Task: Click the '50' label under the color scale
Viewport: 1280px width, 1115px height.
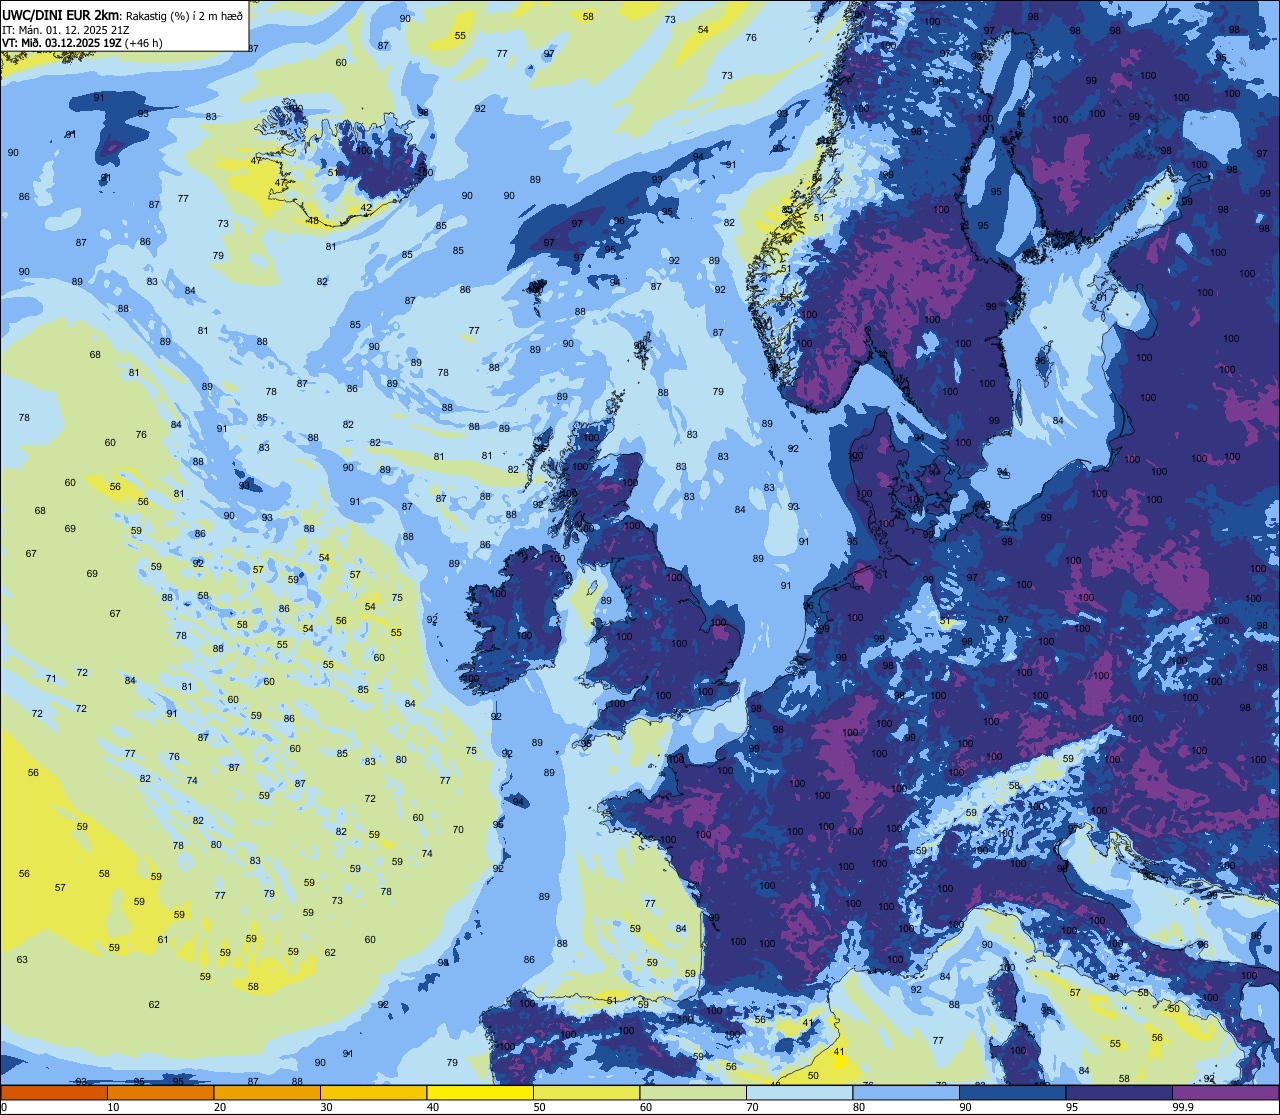Action: point(539,1107)
